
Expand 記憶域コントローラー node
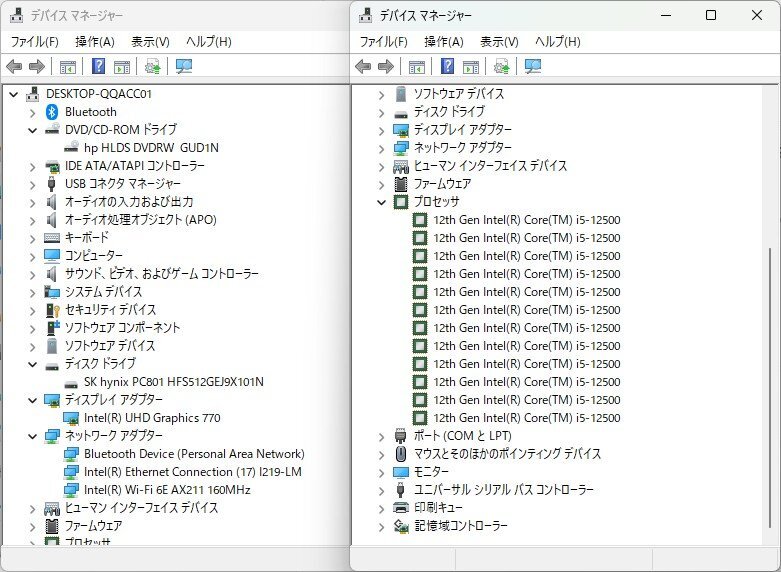(x=382, y=526)
